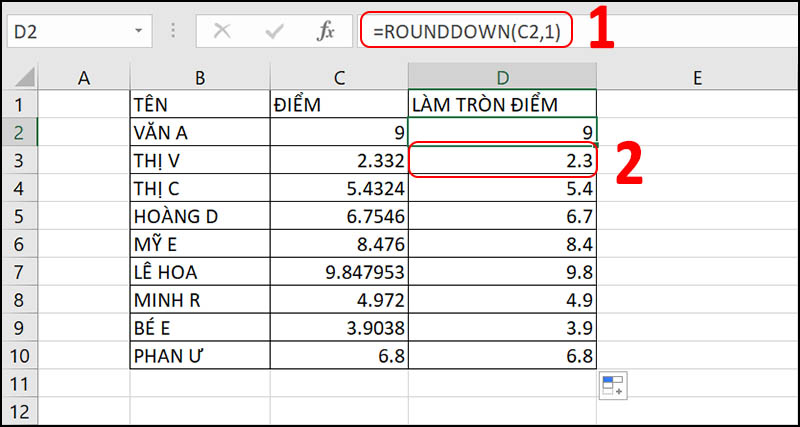This screenshot has height=427, width=800.
Task: Open the Insert Function fx dialog
Action: click(x=325, y=32)
